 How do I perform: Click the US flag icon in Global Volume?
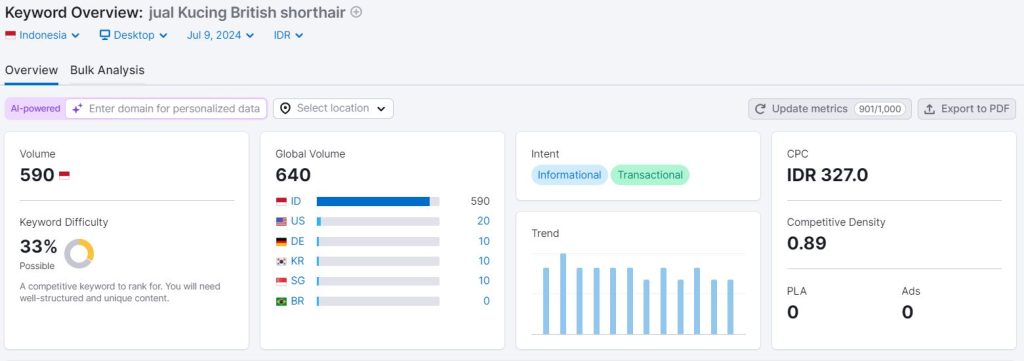click(281, 221)
